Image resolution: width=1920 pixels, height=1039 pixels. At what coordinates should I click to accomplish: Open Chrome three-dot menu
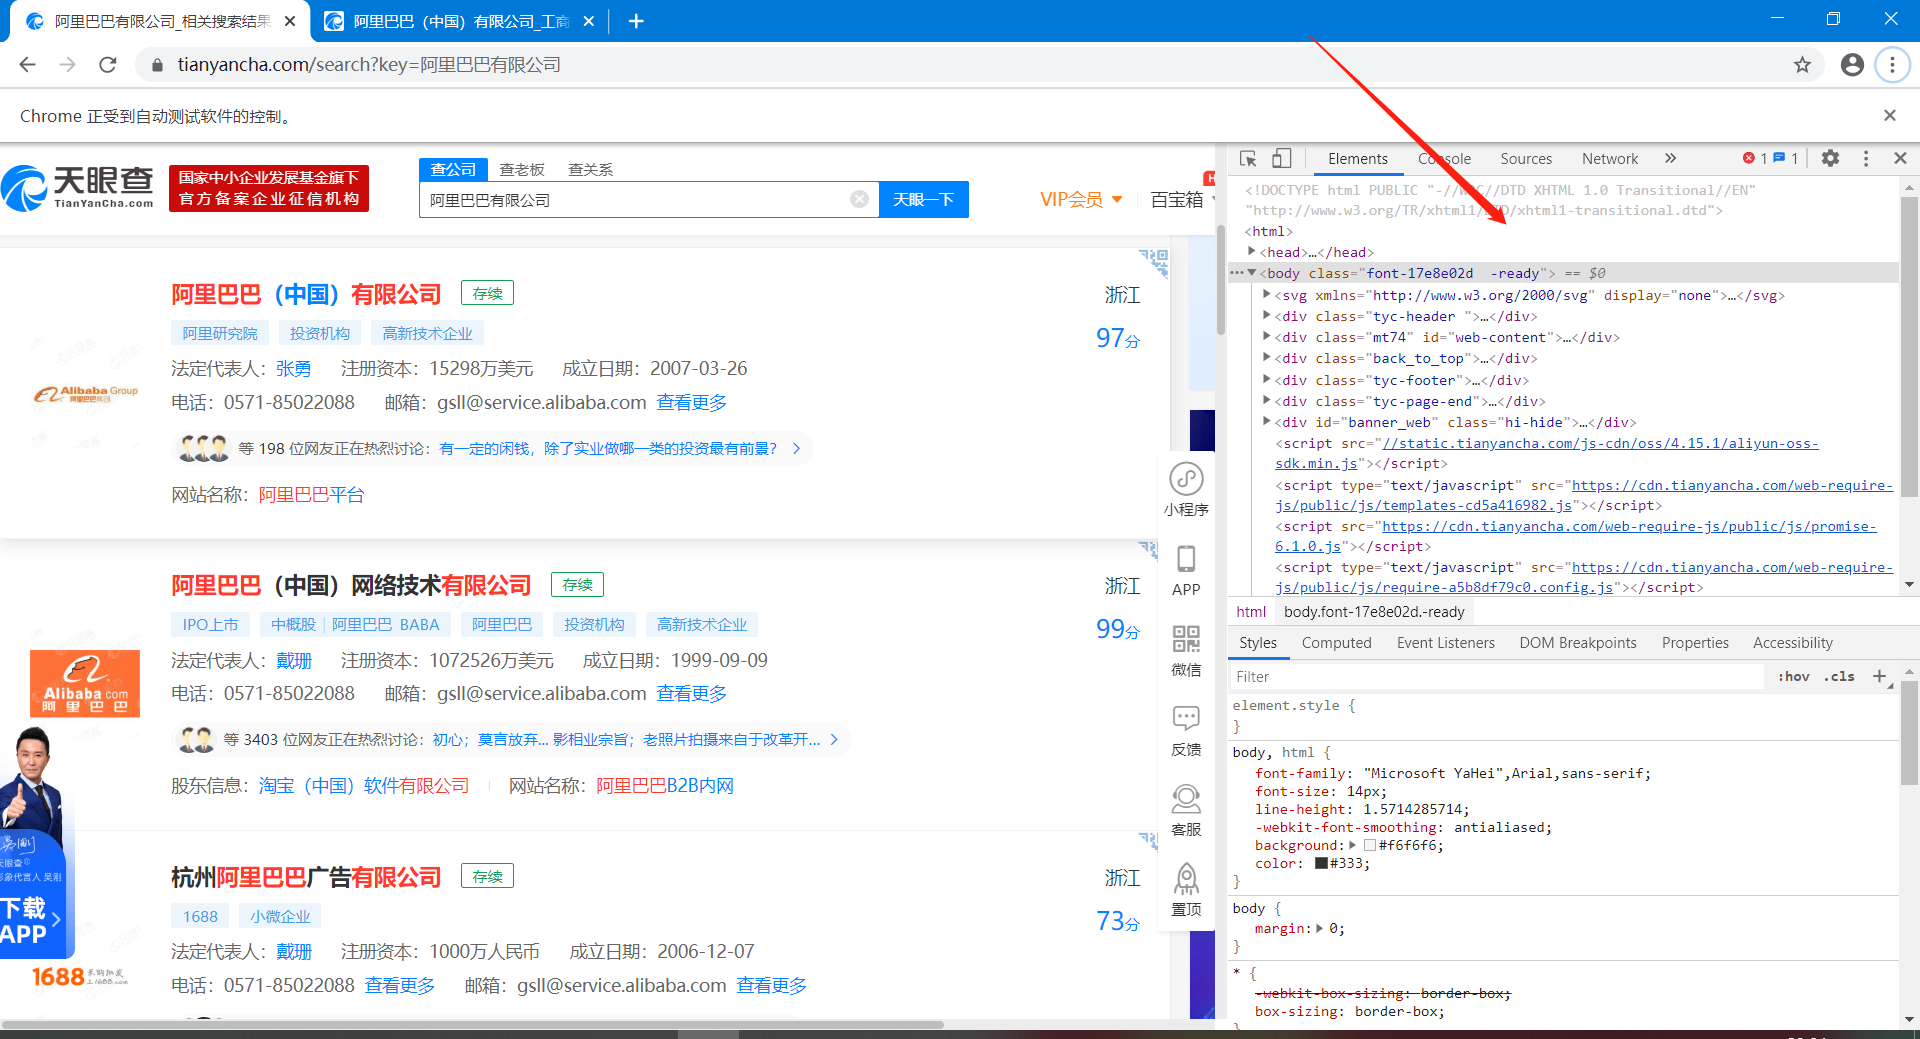click(x=1892, y=65)
